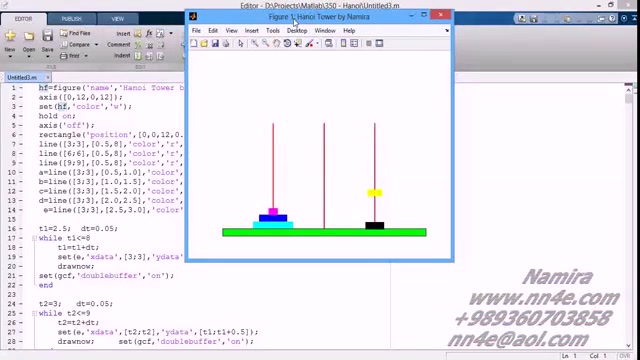Click the editor vertical scrollbar thumb
The width and height of the screenshot is (640, 360).
(629, 97)
